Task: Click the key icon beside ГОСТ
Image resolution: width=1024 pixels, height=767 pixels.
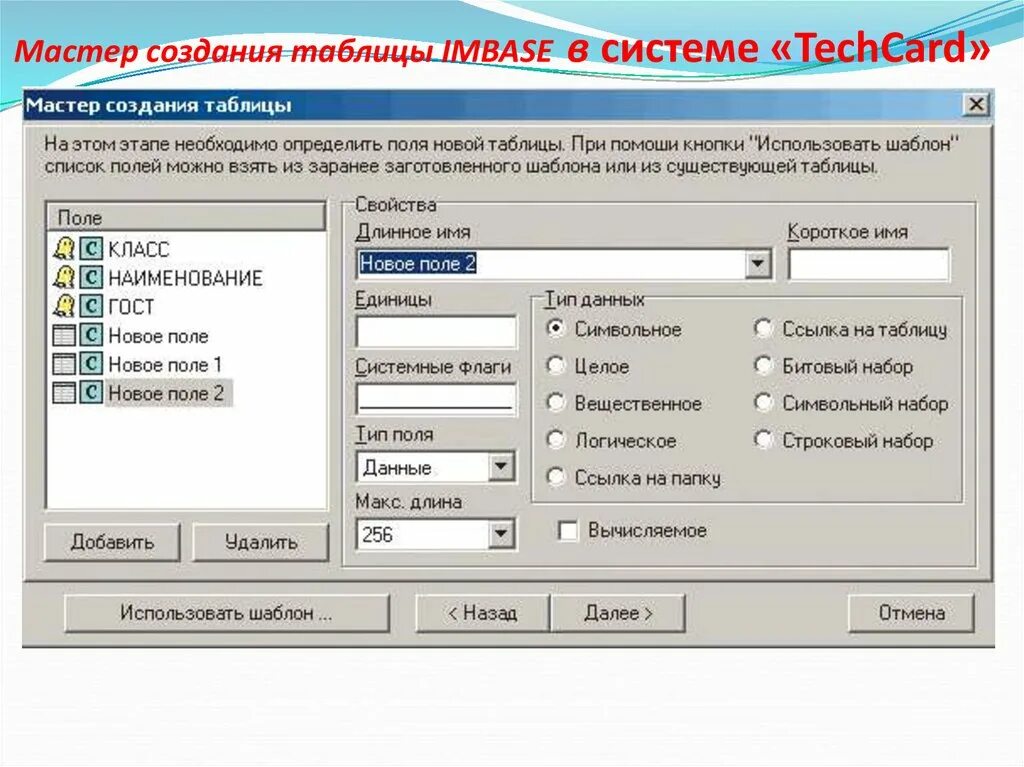Action: click(x=63, y=306)
